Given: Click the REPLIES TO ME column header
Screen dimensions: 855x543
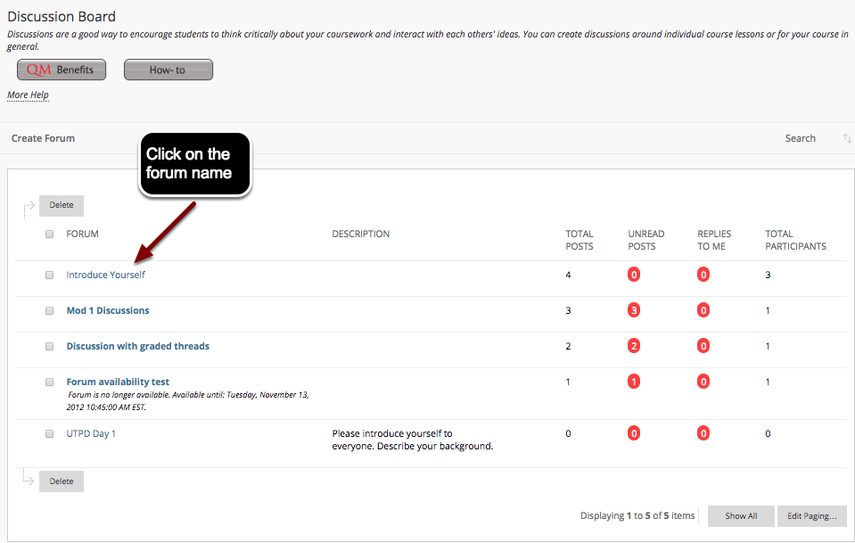Looking at the screenshot, I should tap(714, 240).
